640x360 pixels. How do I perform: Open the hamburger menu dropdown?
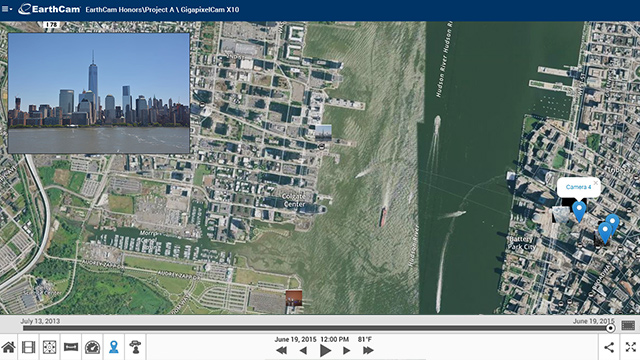click(7, 9)
